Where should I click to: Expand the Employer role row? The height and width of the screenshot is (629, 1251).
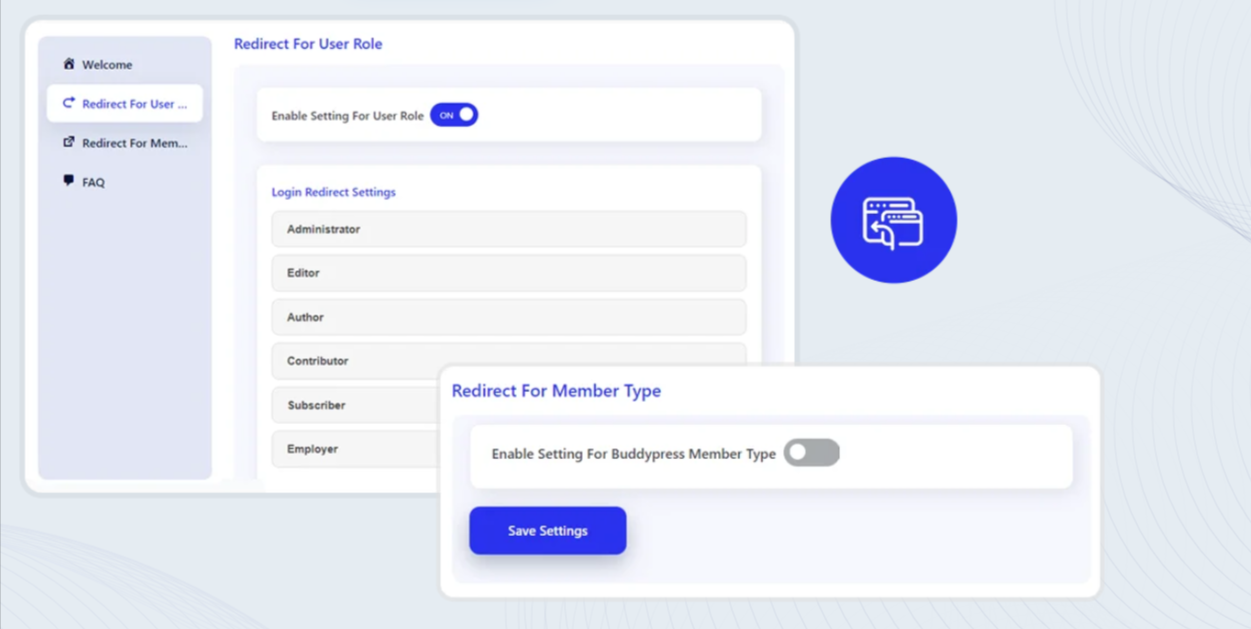(355, 449)
